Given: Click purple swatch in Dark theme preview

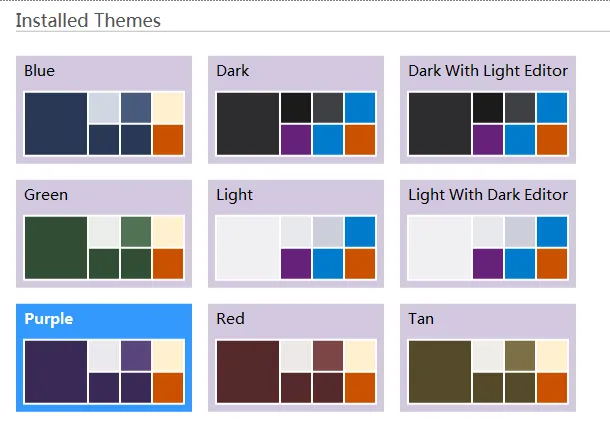Looking at the screenshot, I should pyautogui.click(x=296, y=140).
